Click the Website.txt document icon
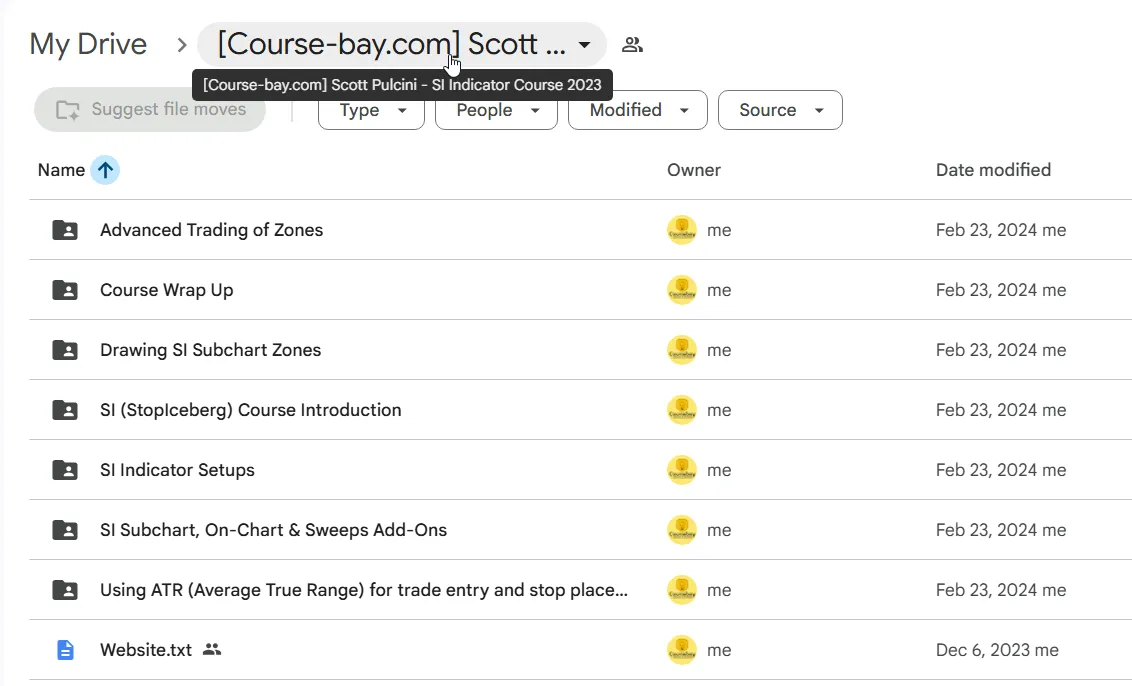 (65, 650)
